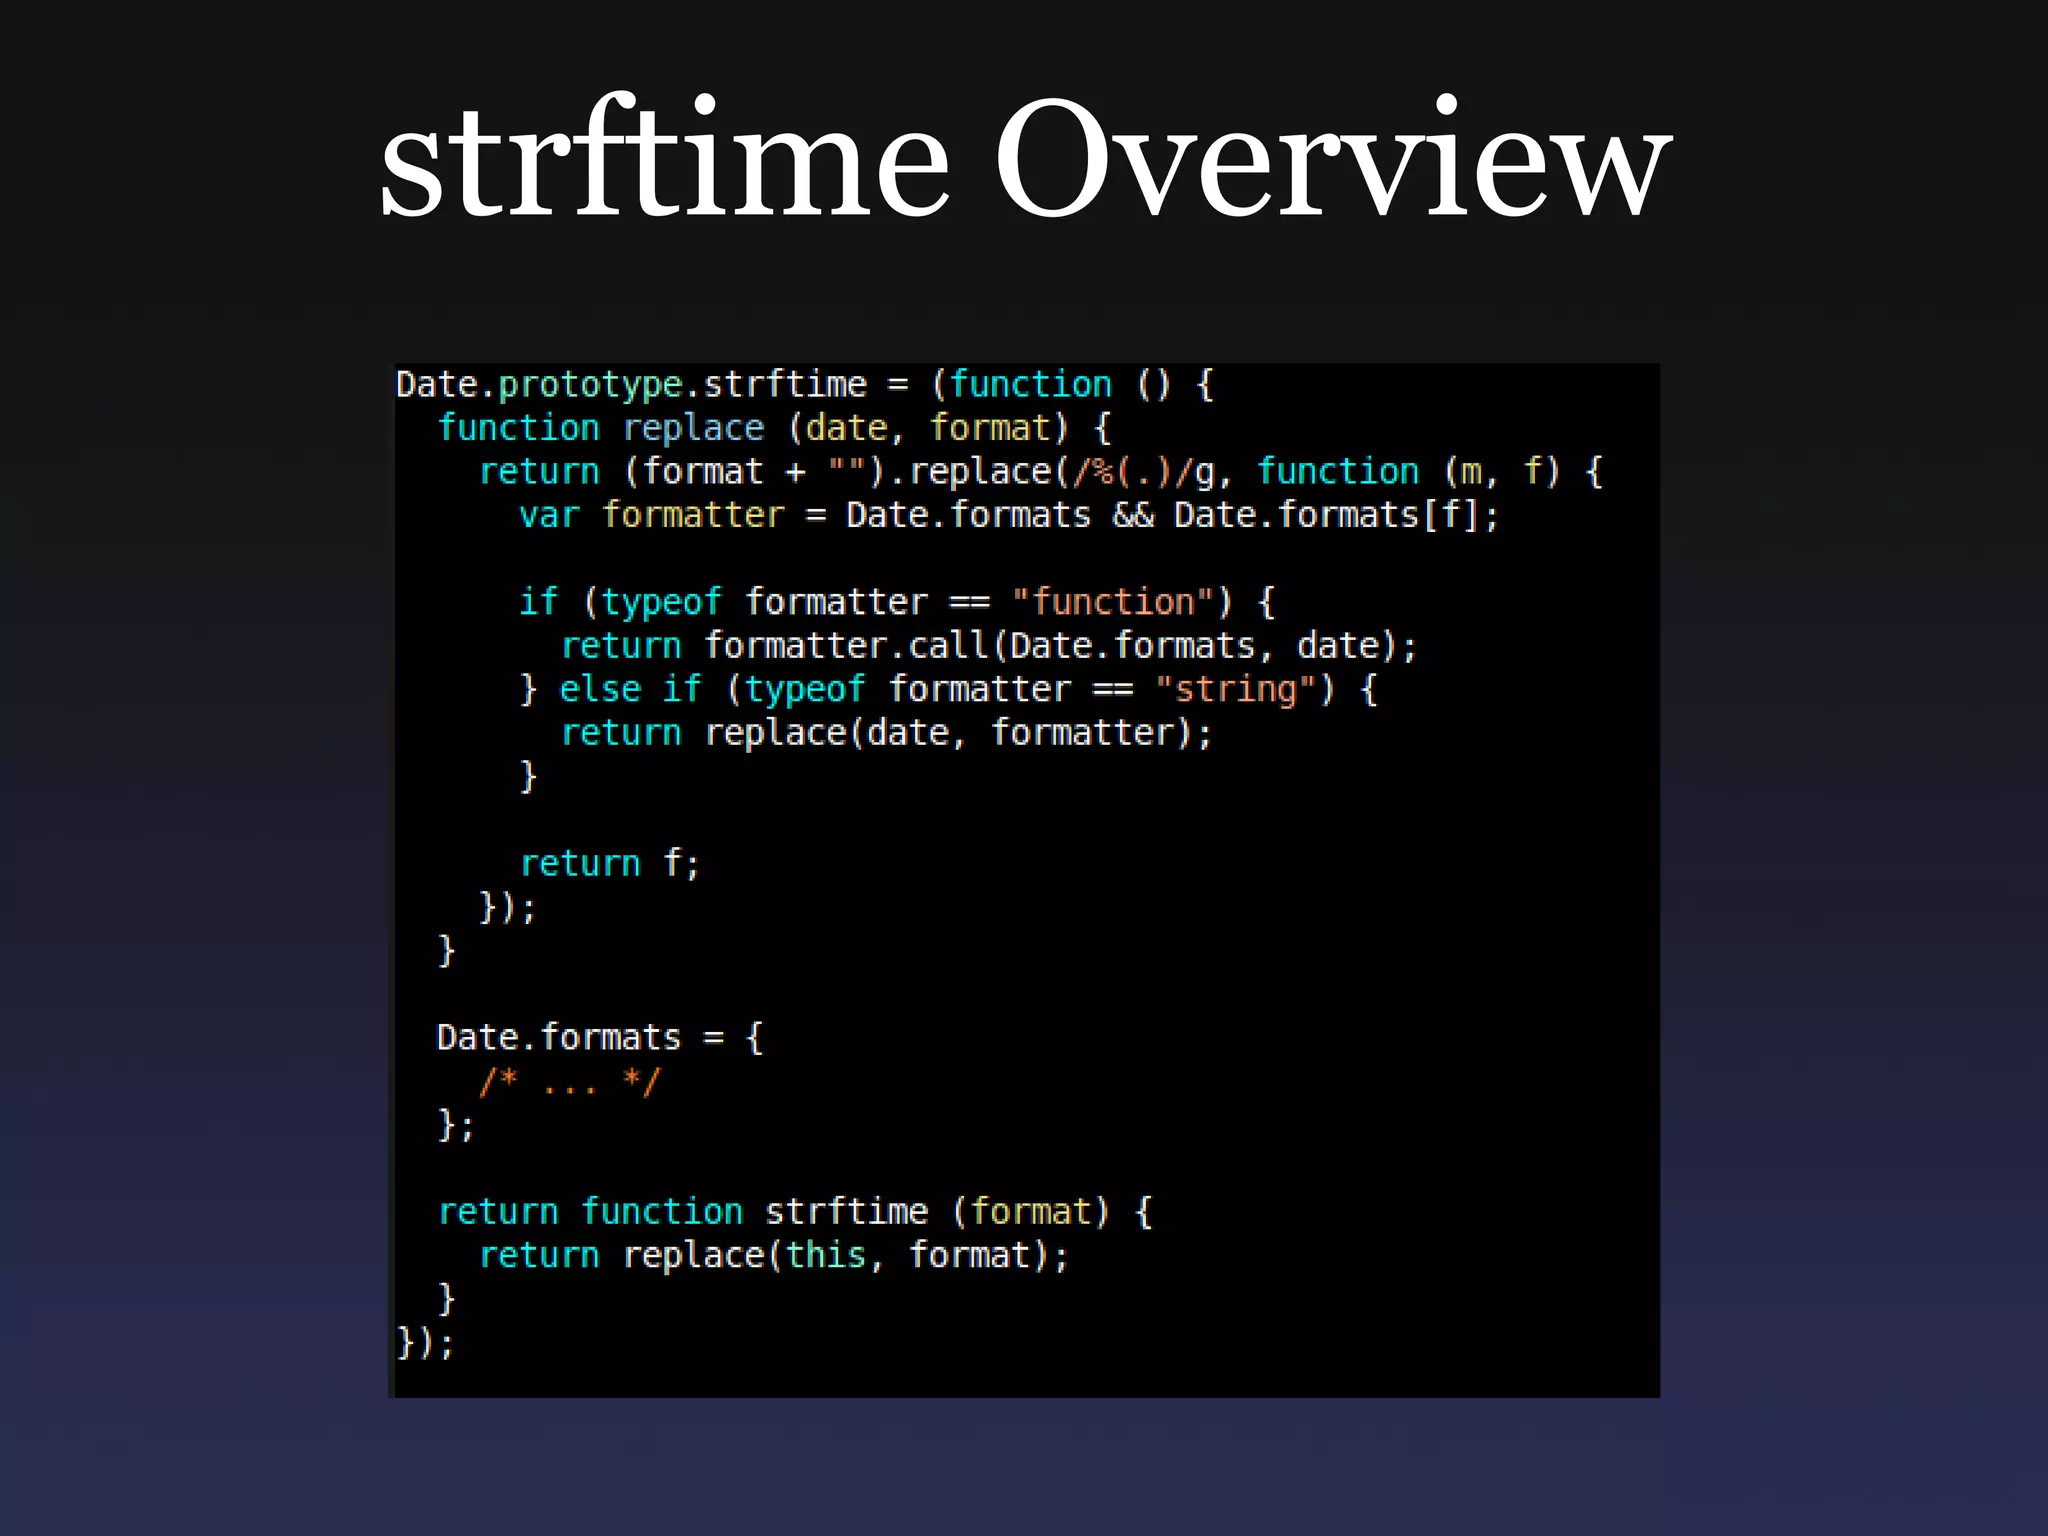This screenshot has height=1536, width=2048.
Task: Click the line 'return f;'
Action: [610, 864]
